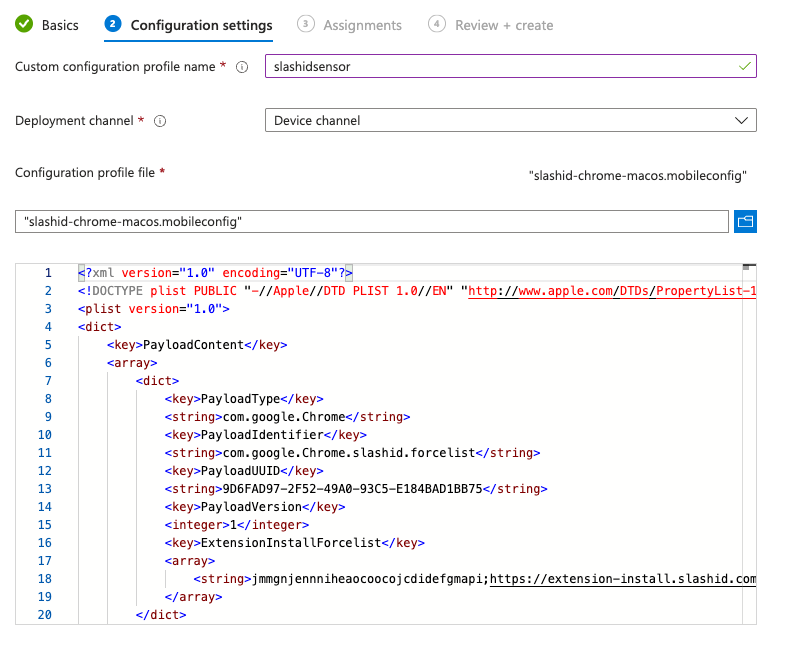This screenshot has height=651, width=790.
Task: Browse for a file with folder icon
Action: tap(745, 222)
